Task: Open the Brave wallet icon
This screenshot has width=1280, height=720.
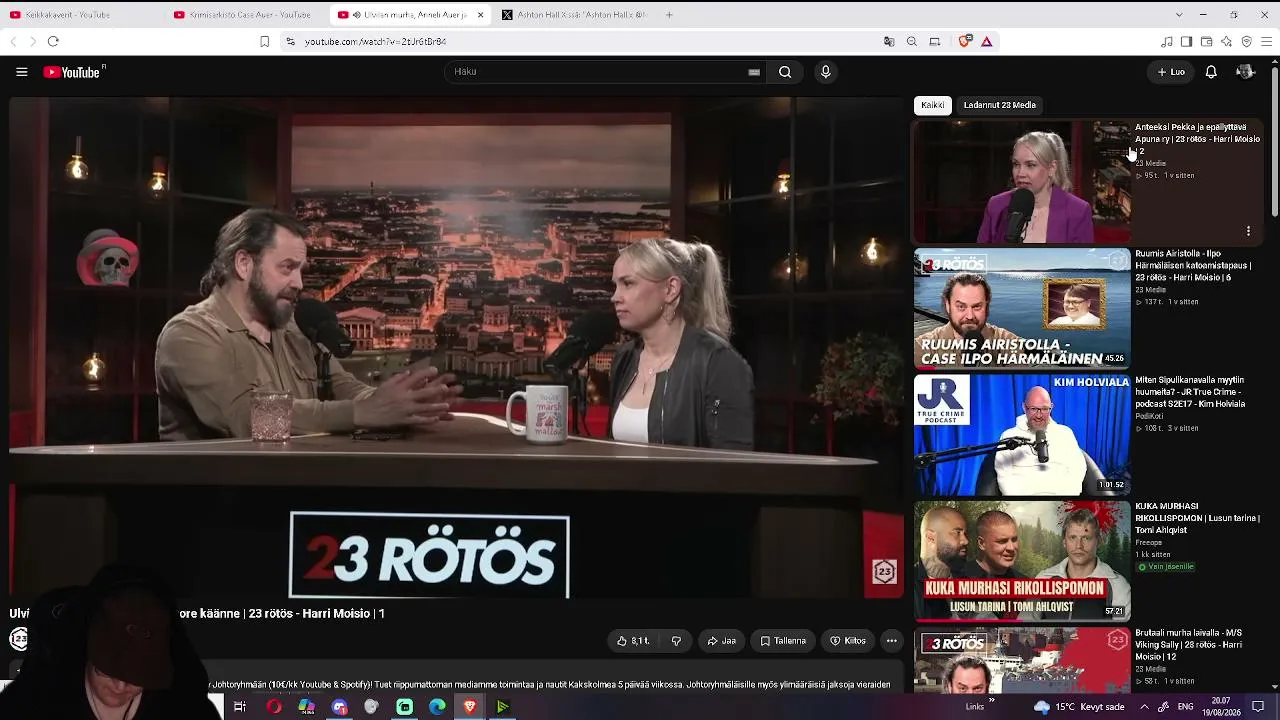Action: 1206,41
